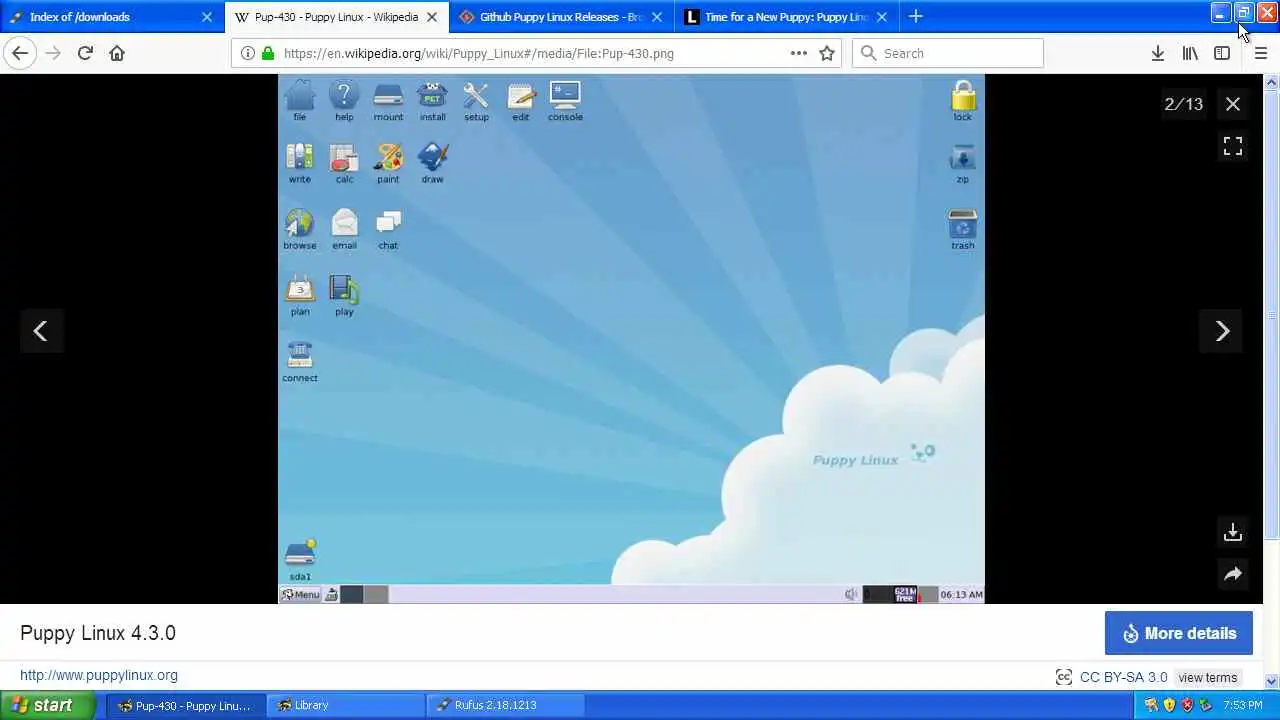
Task: Open the Library icon in Firefox toolbar
Action: click(1190, 53)
